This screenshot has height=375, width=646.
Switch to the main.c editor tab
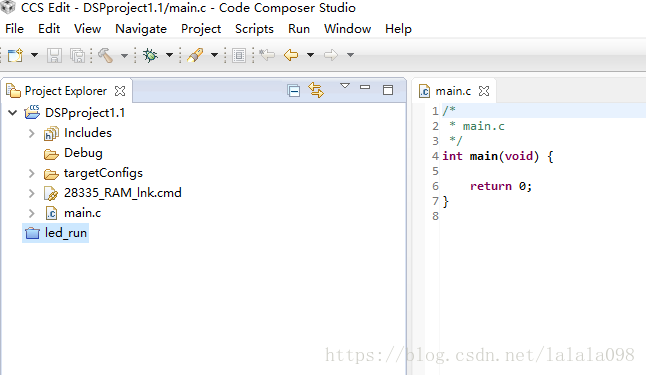click(x=453, y=91)
